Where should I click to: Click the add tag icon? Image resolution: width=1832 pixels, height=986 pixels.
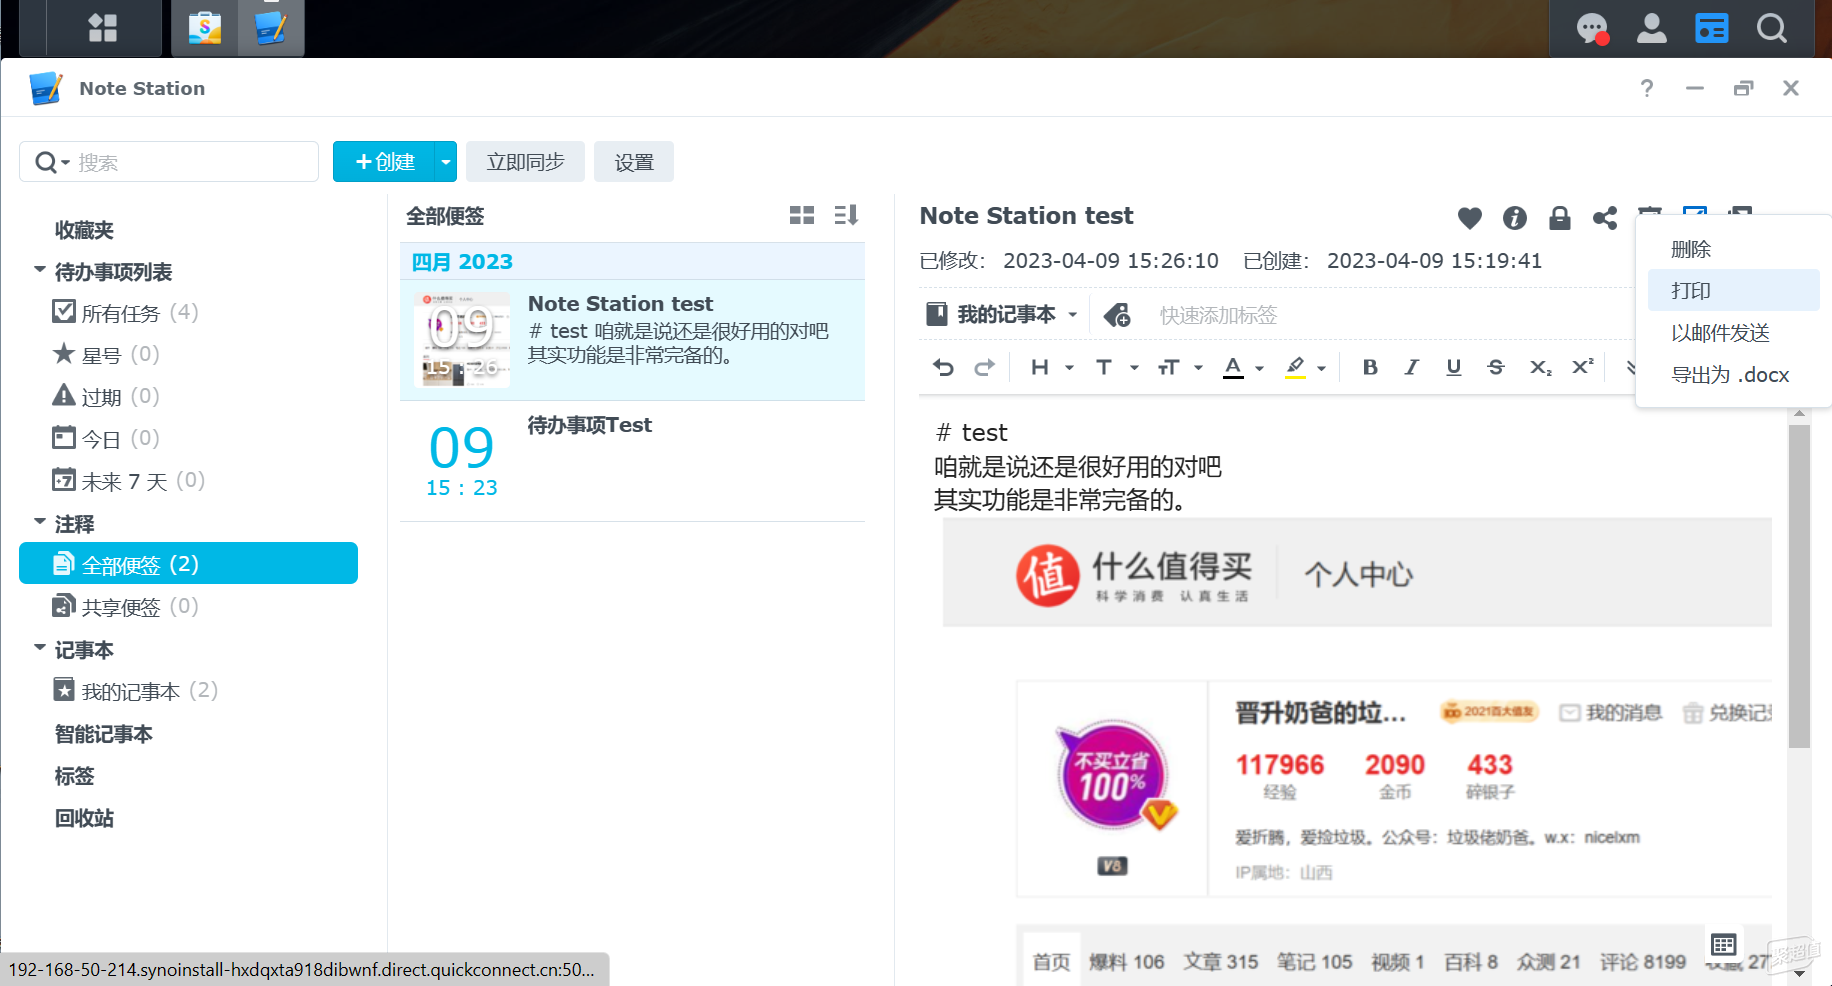click(1117, 315)
